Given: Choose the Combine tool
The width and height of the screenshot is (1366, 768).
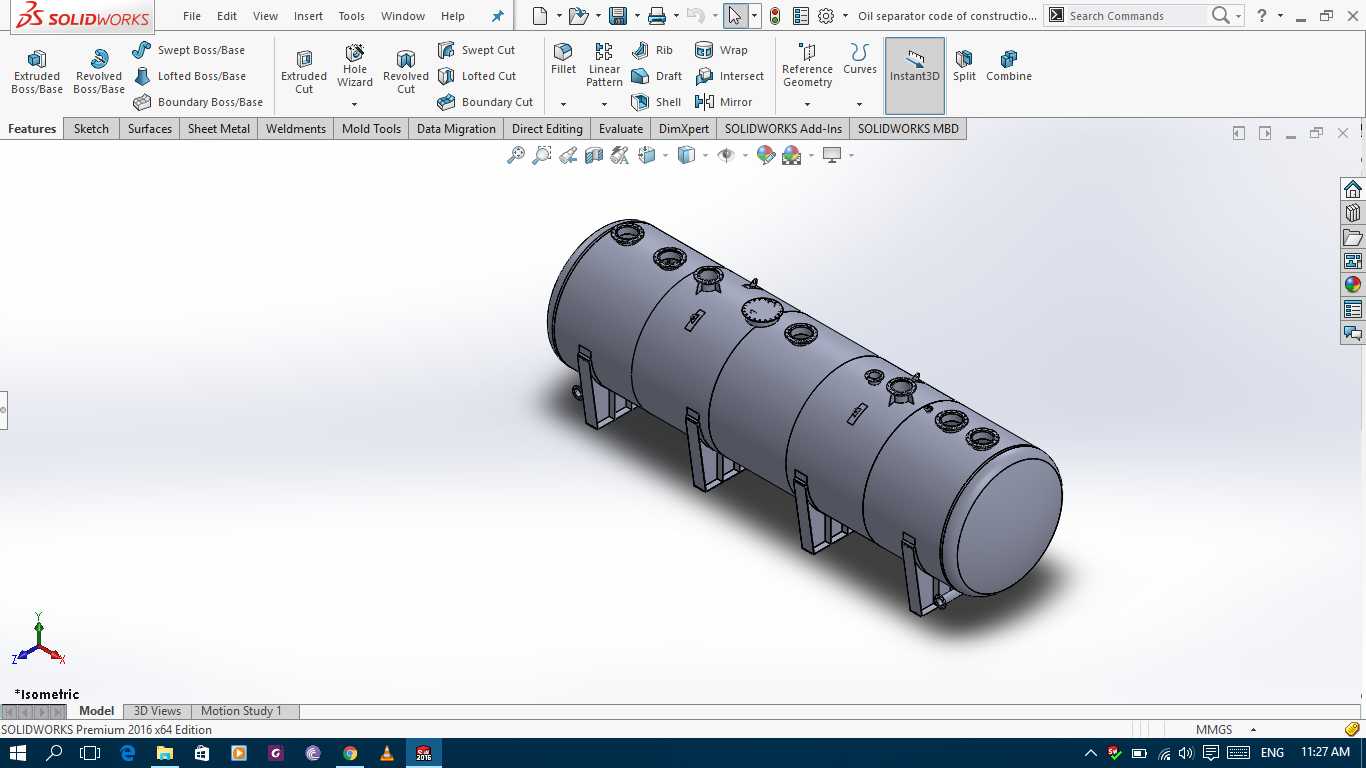Looking at the screenshot, I should coord(1009,66).
